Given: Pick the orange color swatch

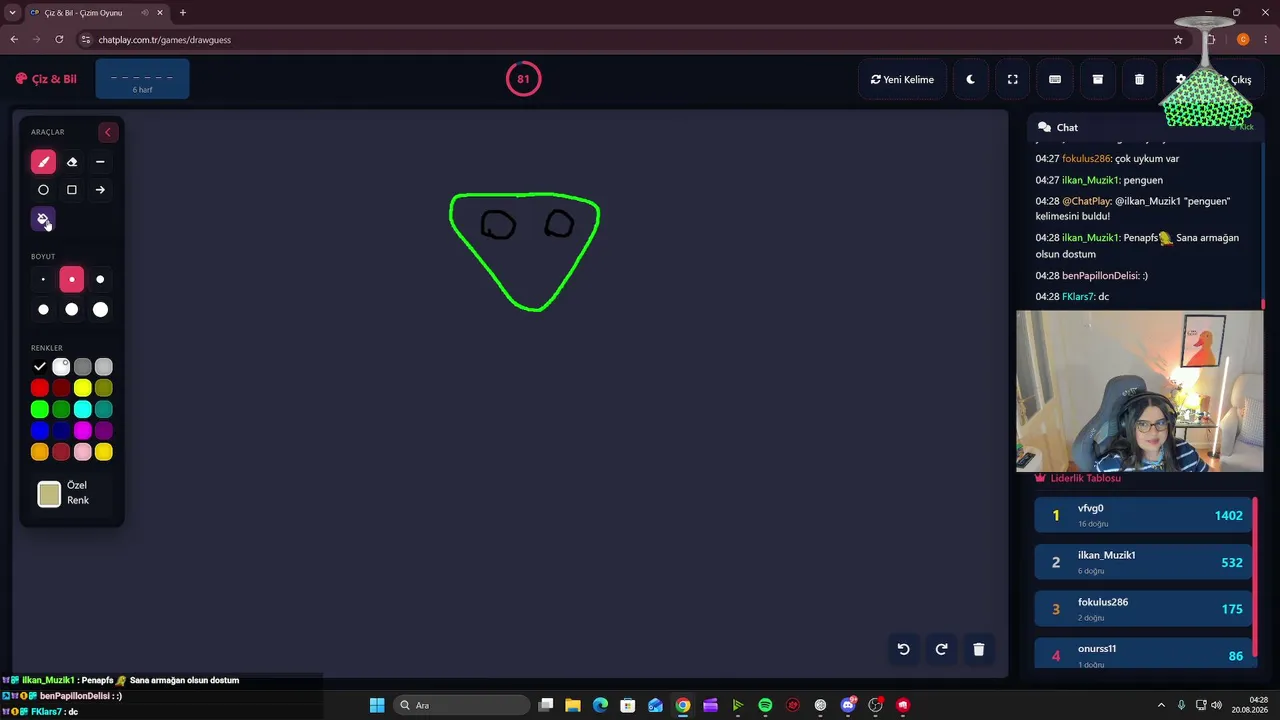Looking at the screenshot, I should (40, 452).
